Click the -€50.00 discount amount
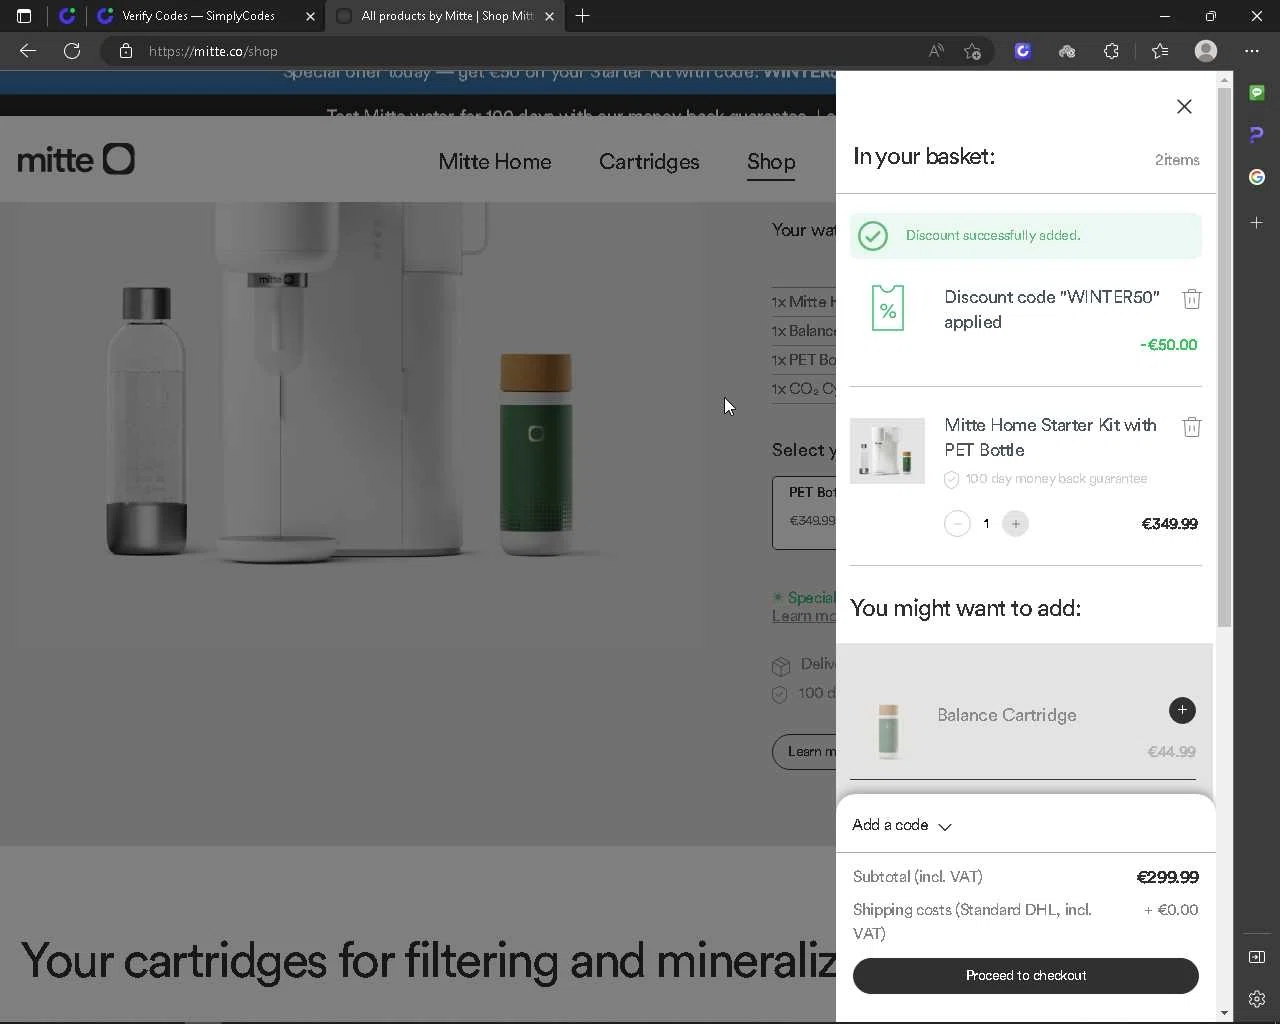 pos(1168,345)
